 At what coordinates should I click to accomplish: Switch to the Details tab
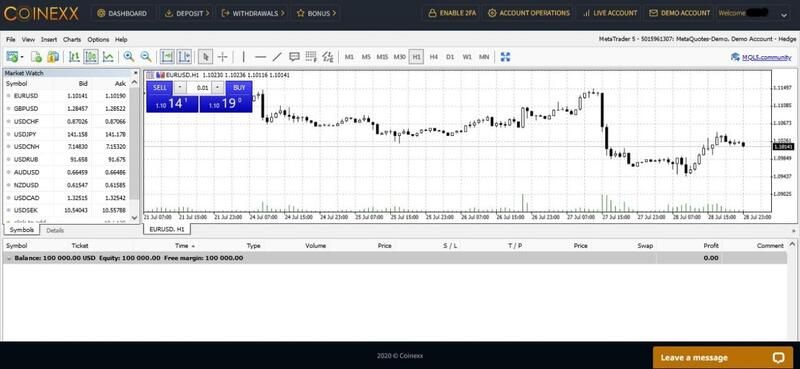click(x=55, y=230)
